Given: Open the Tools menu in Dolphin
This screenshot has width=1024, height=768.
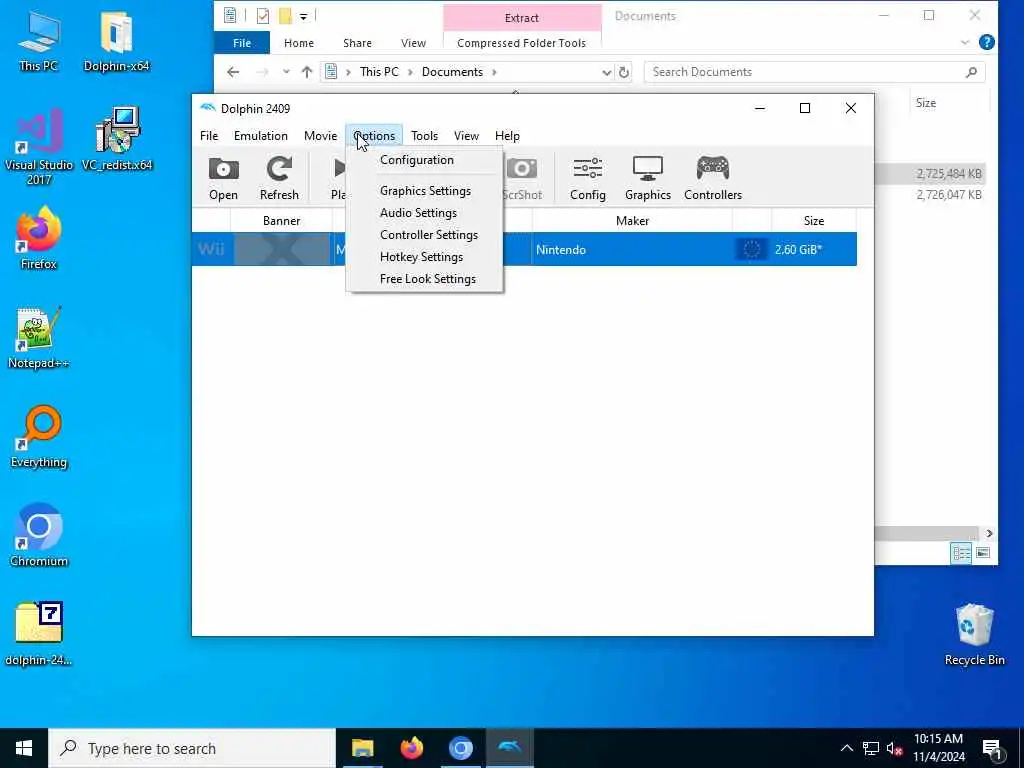Looking at the screenshot, I should click(x=424, y=136).
